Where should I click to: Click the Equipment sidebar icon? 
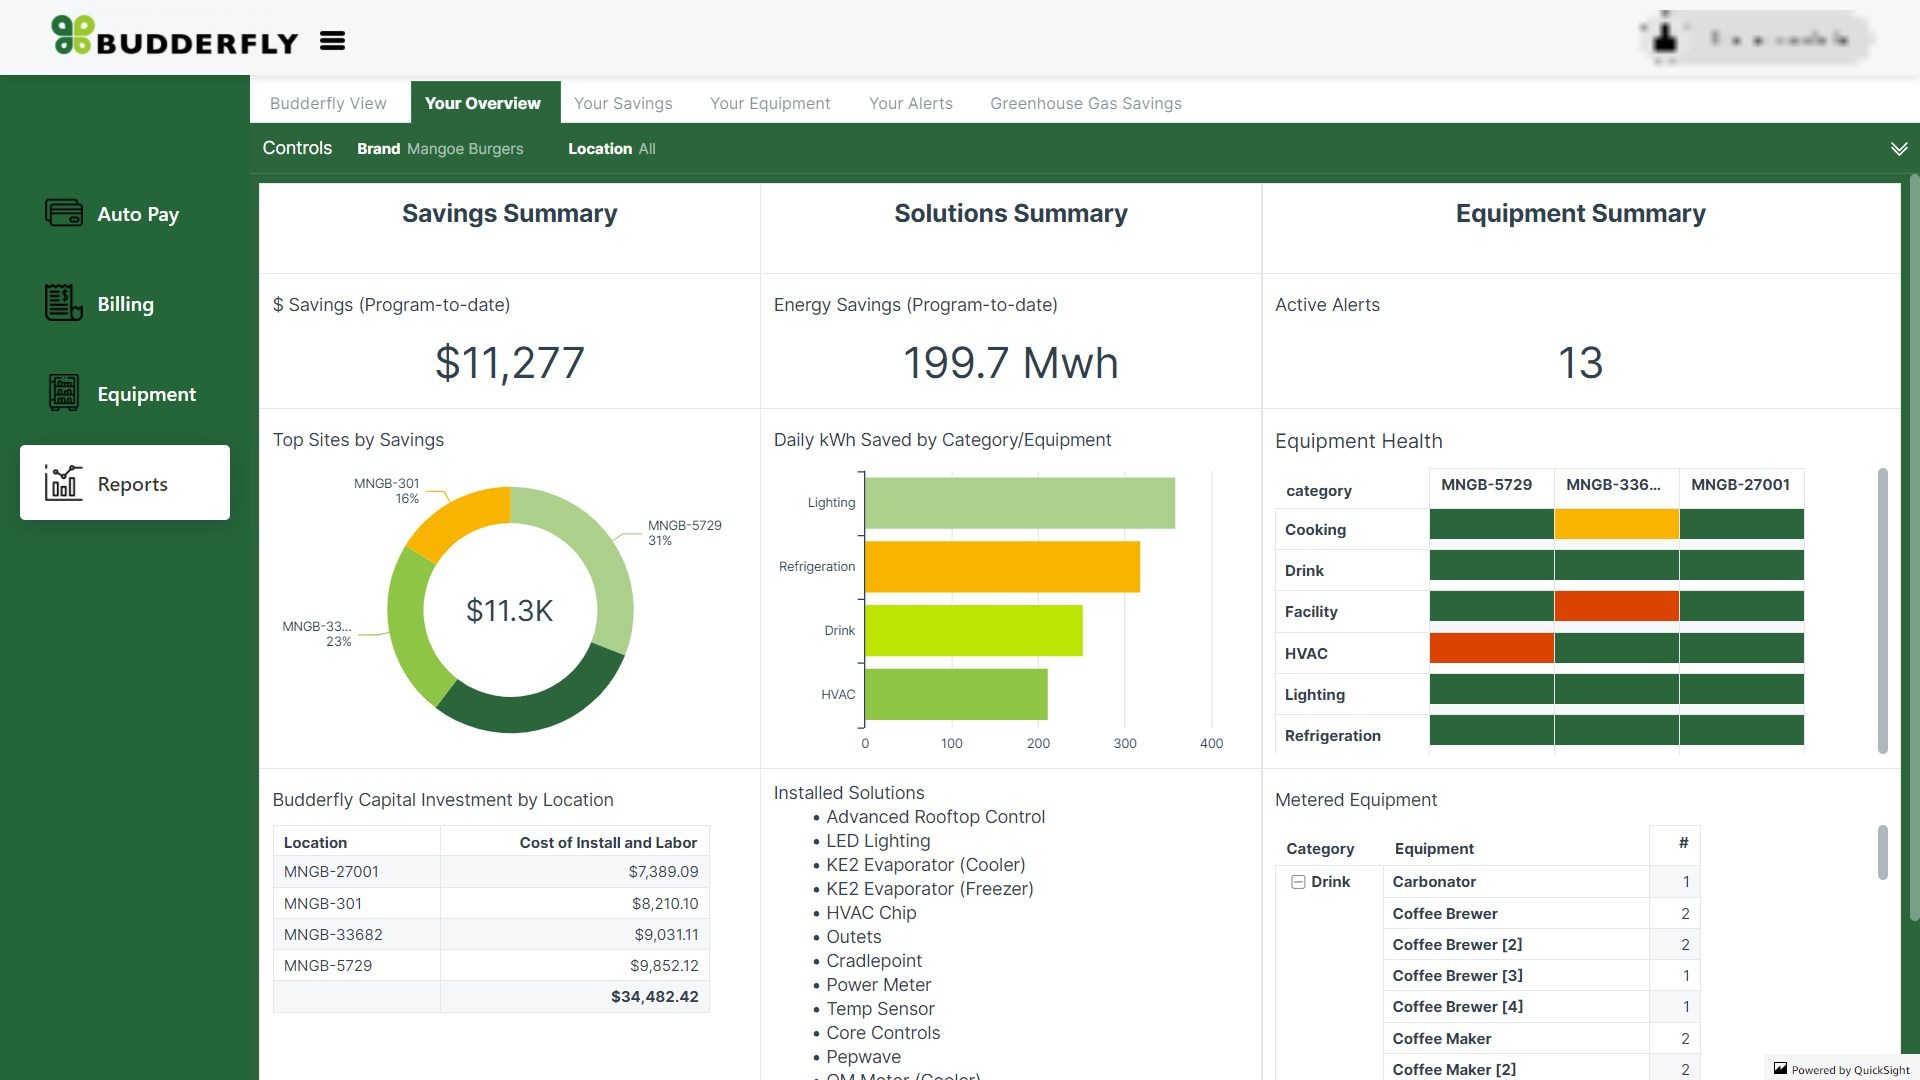pyautogui.click(x=63, y=393)
